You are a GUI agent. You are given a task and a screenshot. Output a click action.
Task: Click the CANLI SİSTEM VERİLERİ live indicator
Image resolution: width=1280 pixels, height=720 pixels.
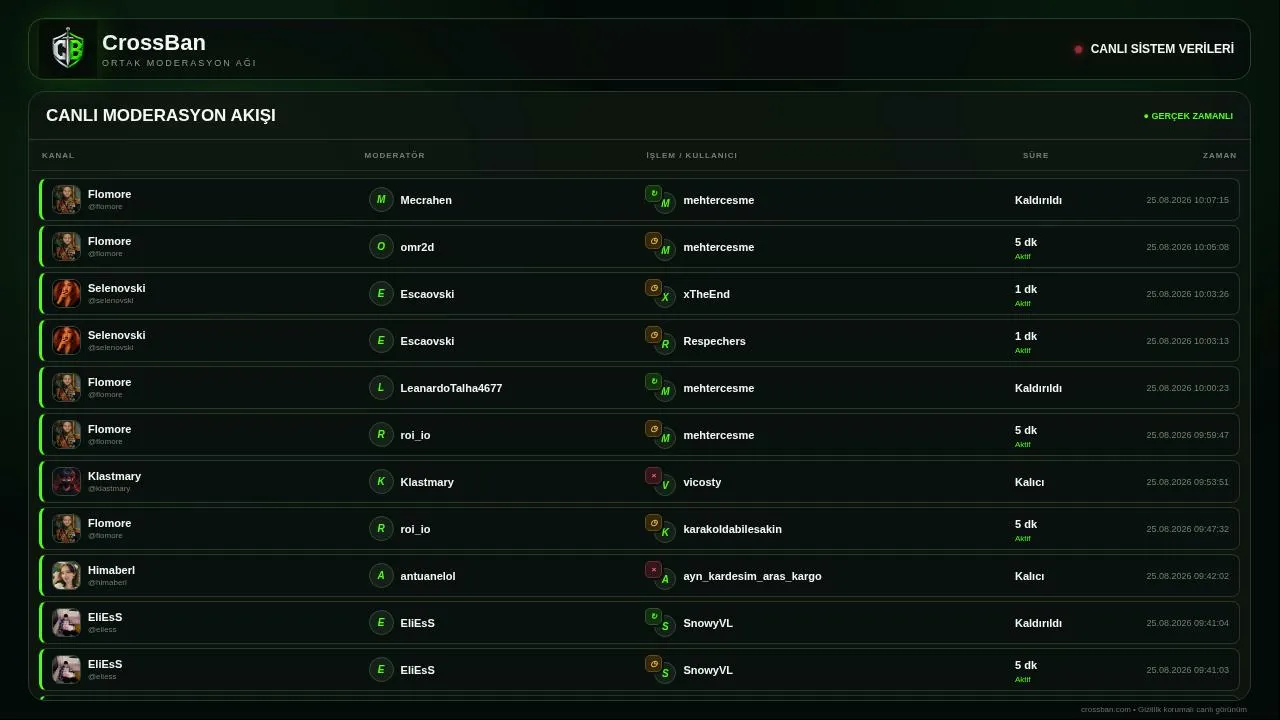(x=1154, y=49)
